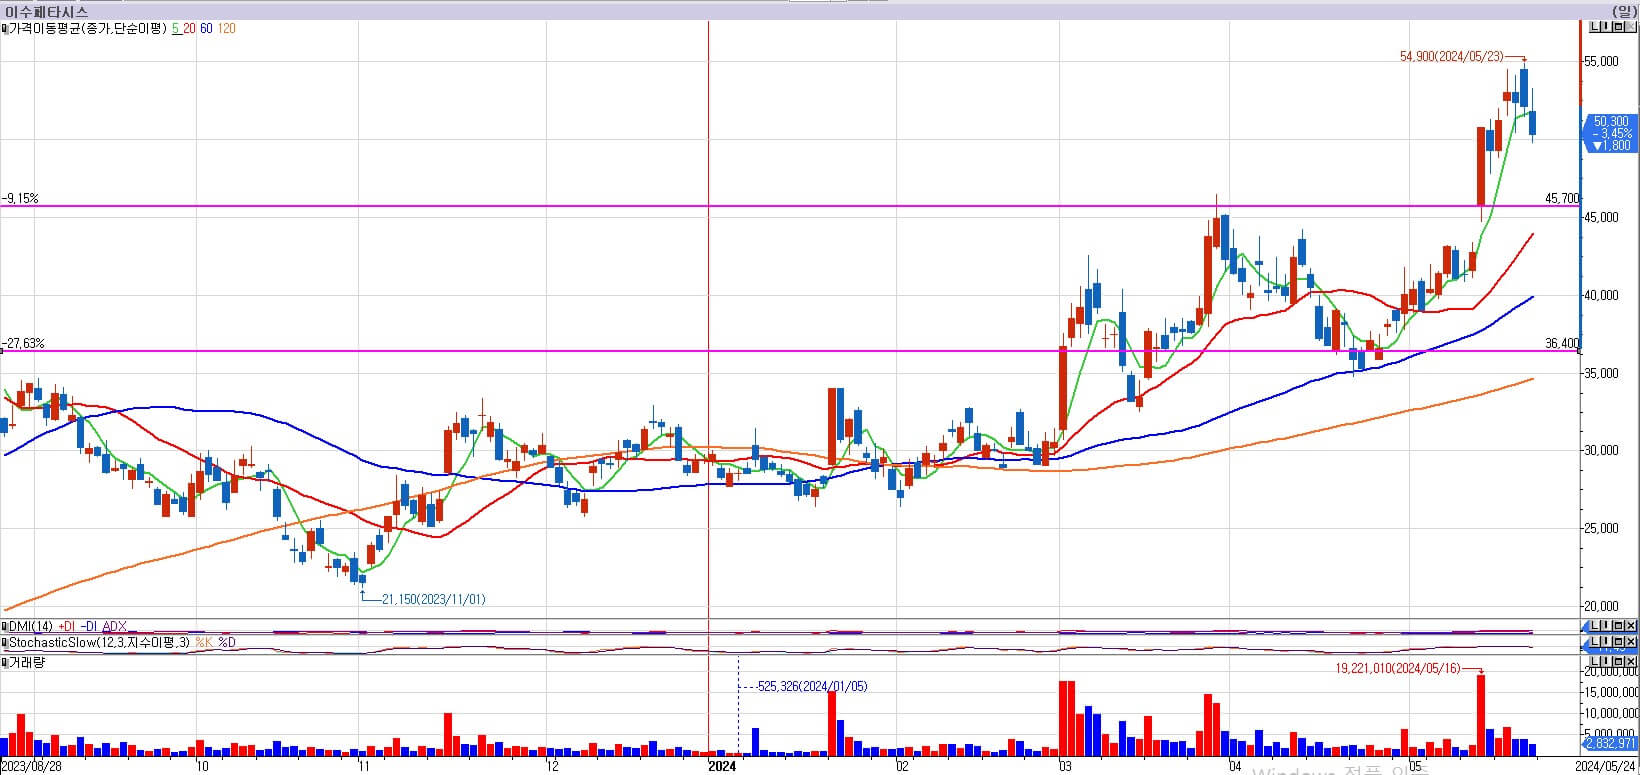Click the -DI legend label

point(88,627)
